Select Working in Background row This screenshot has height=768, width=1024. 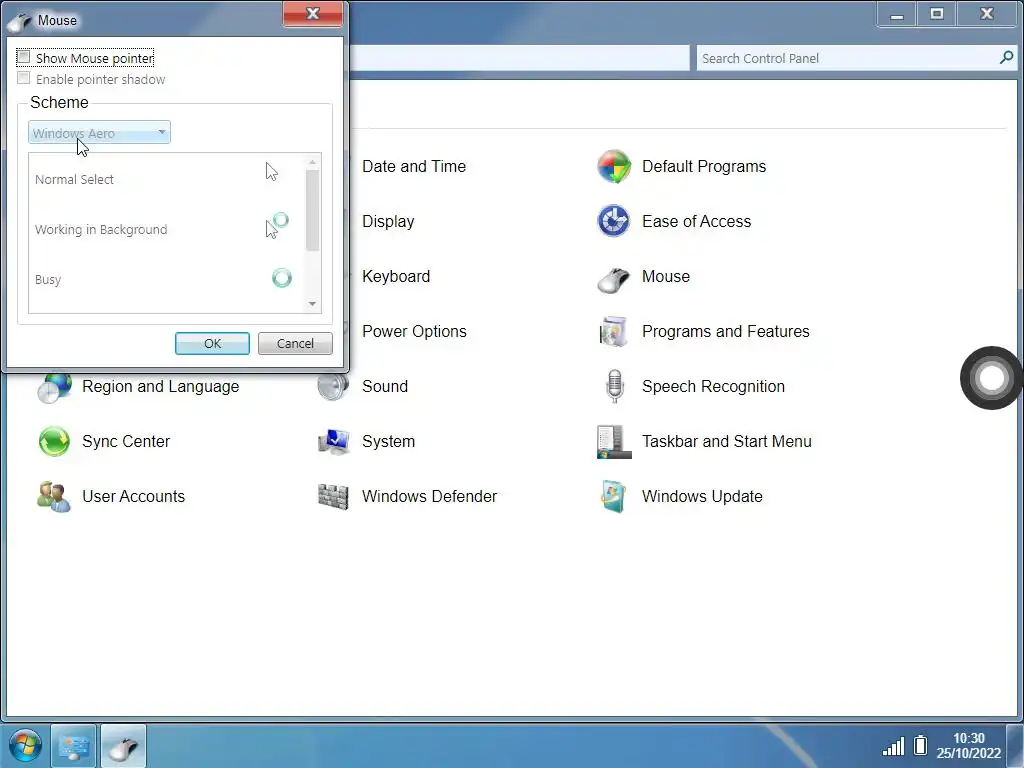click(x=167, y=229)
